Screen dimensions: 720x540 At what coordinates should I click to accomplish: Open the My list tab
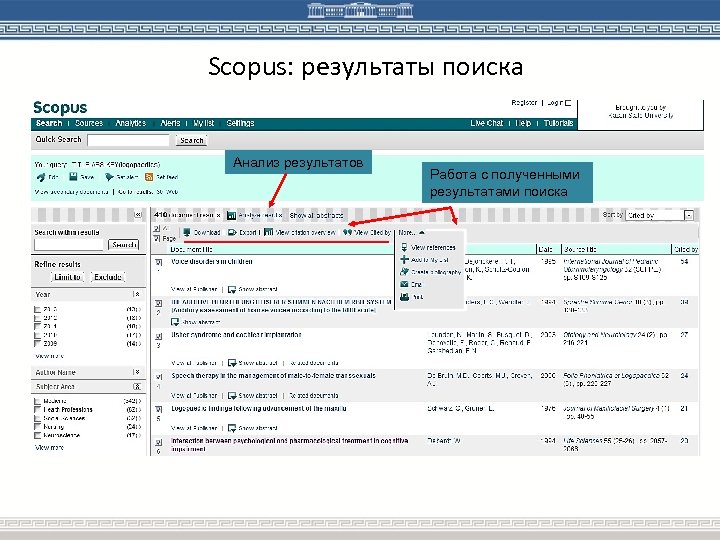(203, 123)
